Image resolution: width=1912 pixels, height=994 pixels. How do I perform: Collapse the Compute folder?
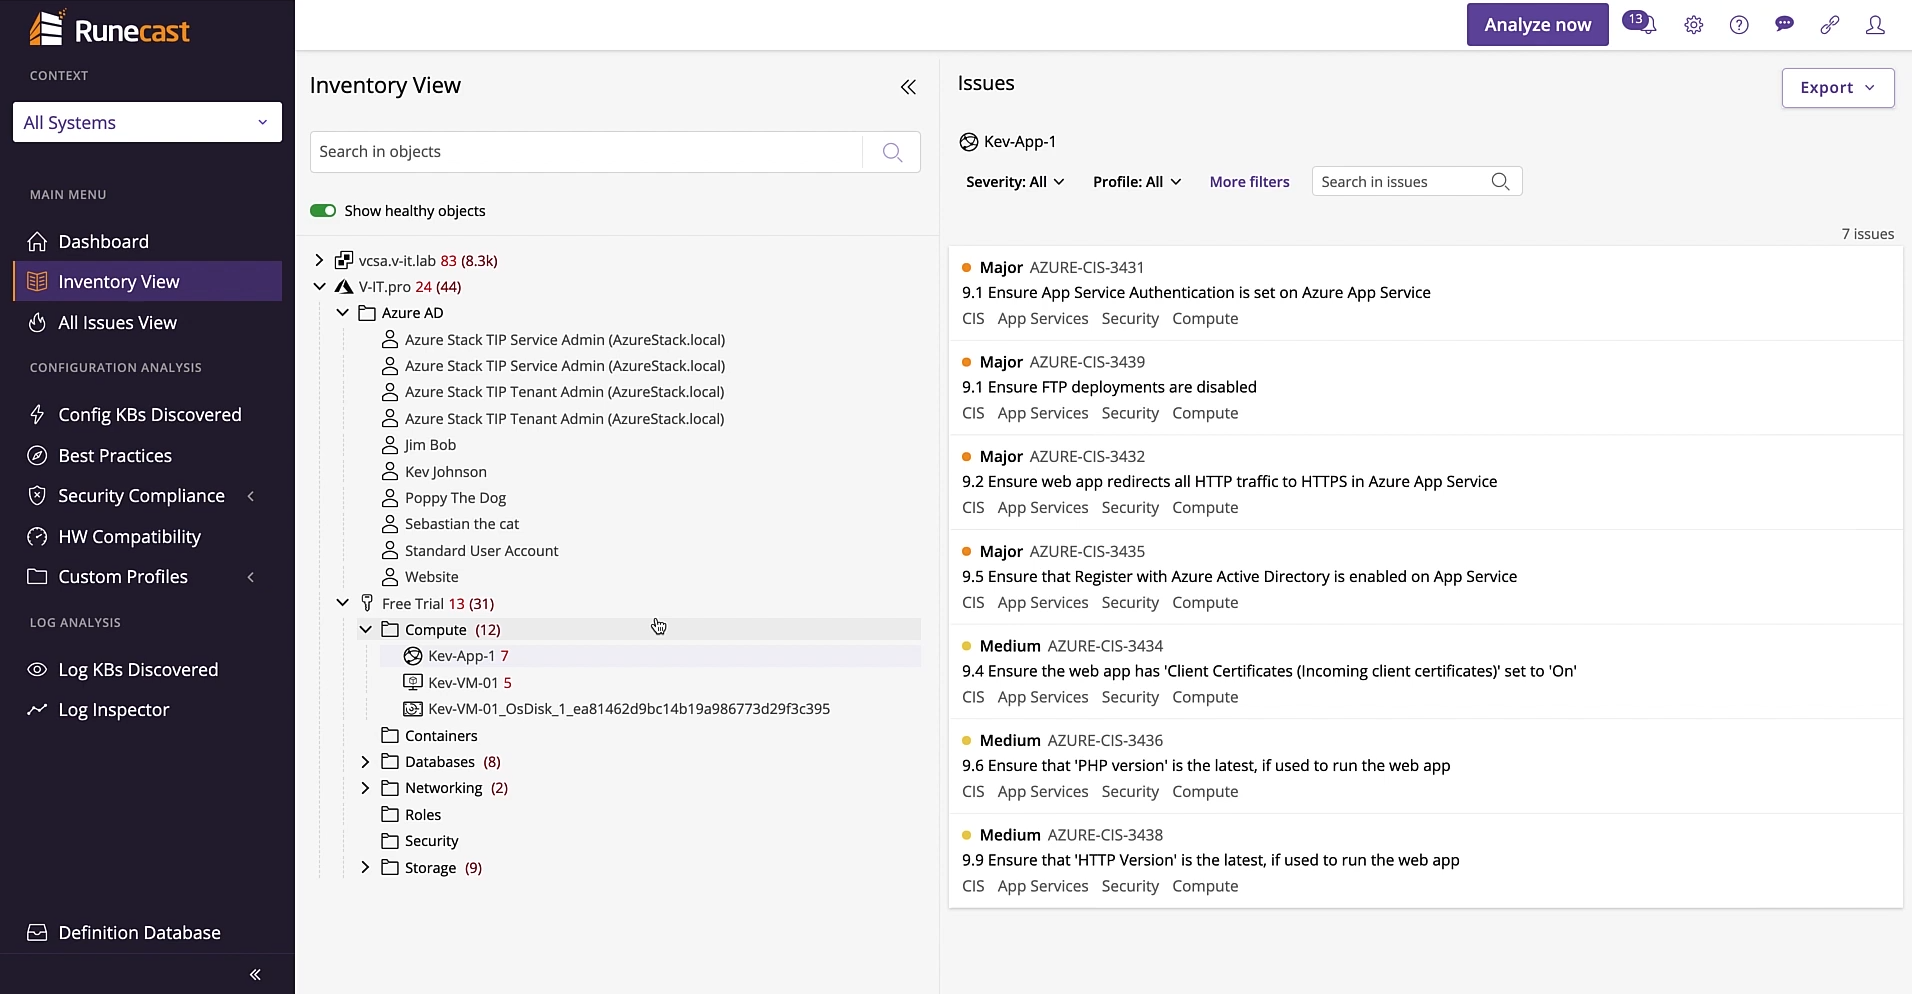(x=365, y=629)
